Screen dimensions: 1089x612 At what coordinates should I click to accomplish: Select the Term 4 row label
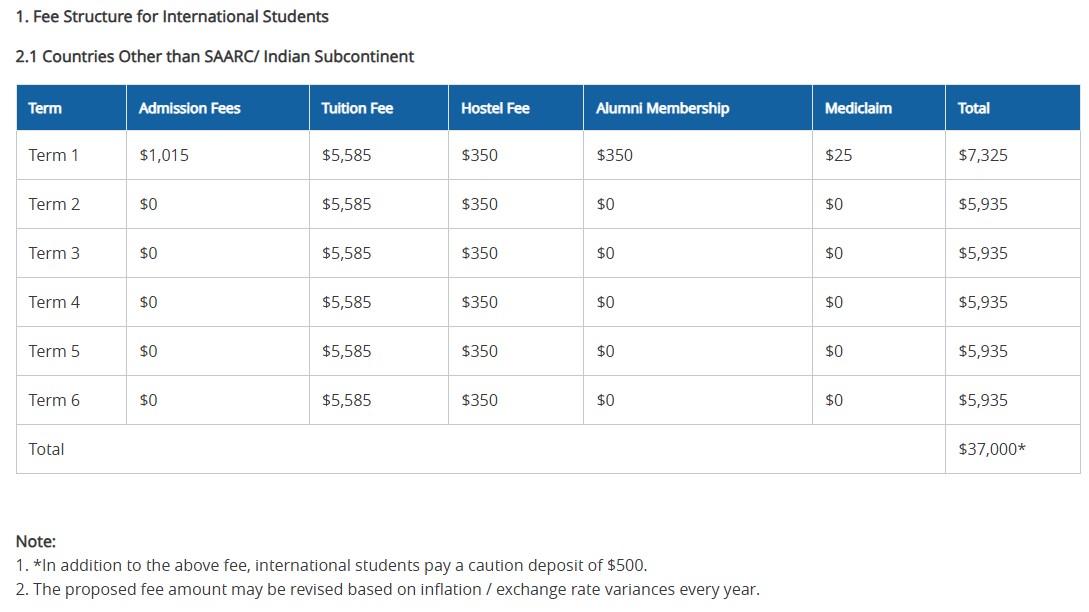click(54, 302)
